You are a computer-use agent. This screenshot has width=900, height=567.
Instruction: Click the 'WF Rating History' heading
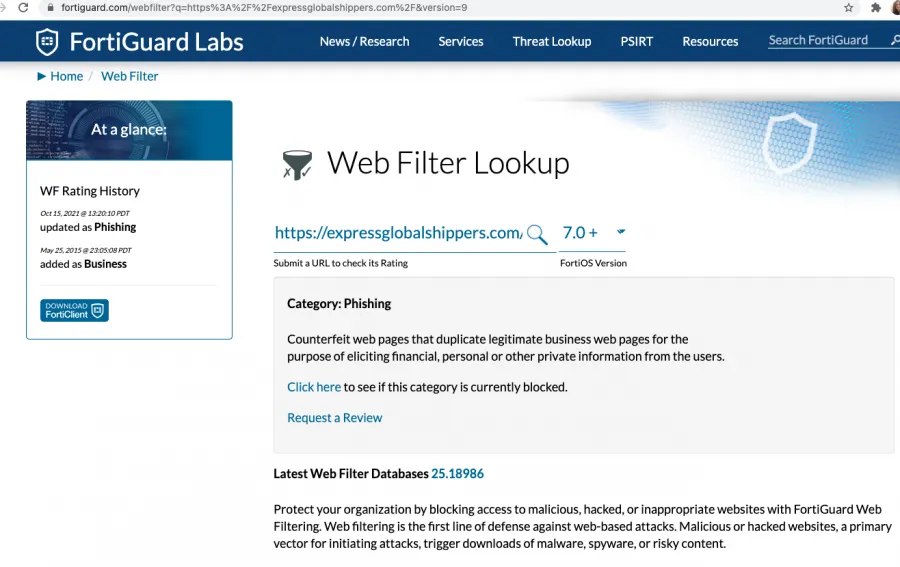(90, 191)
